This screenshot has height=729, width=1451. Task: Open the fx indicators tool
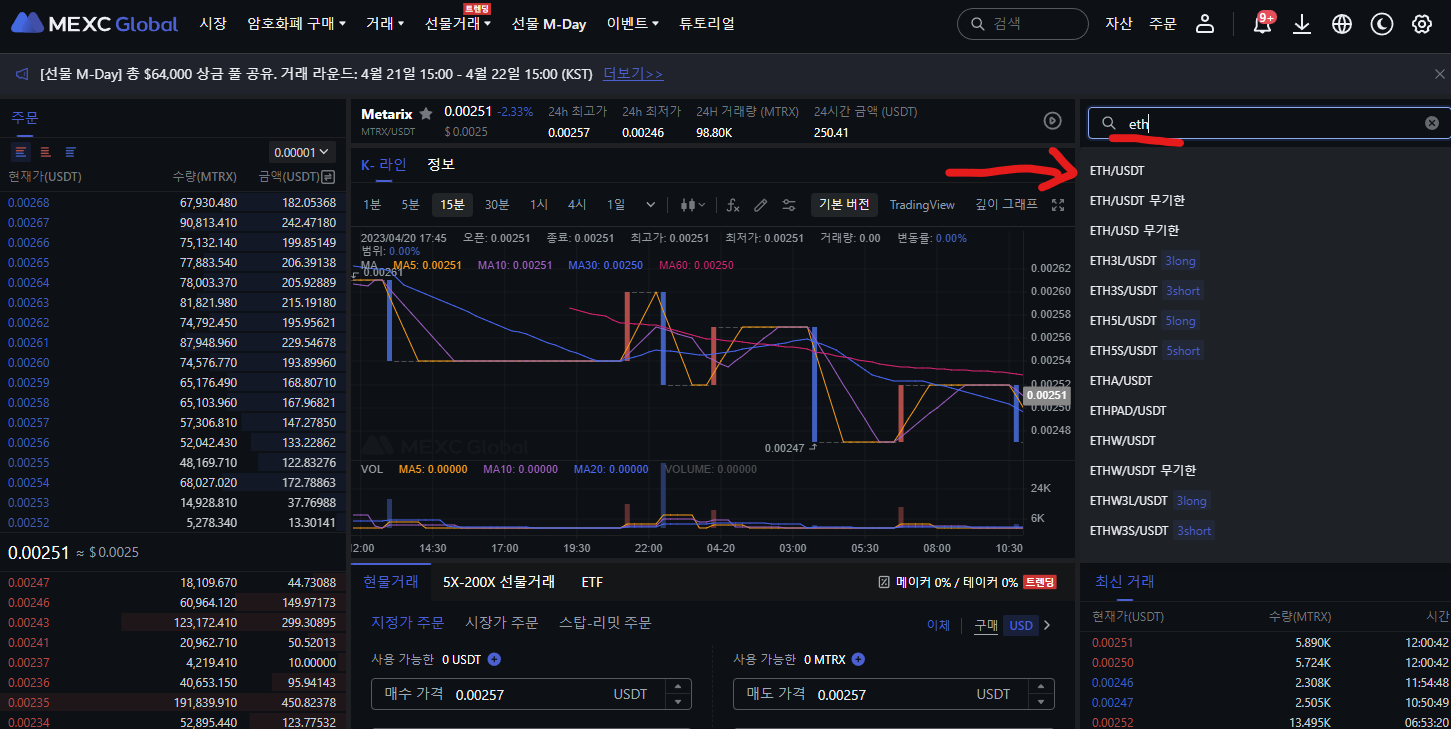(733, 205)
